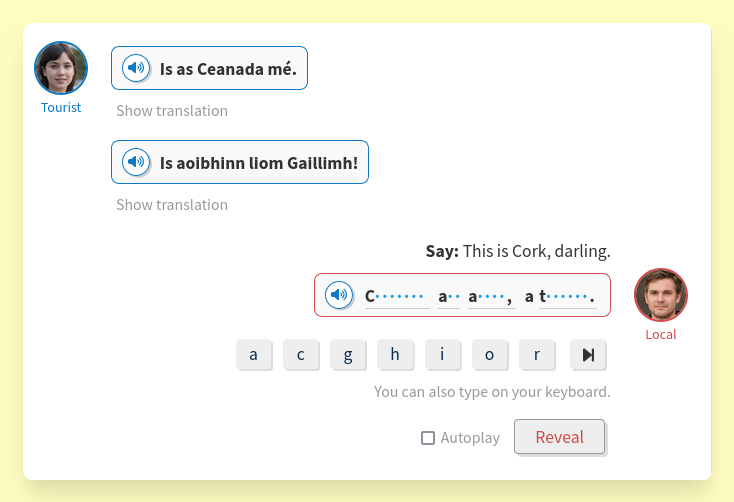Viewport: 734px width, 502px height.
Task: Click the first blank word starting with C
Action: [x=396, y=296]
